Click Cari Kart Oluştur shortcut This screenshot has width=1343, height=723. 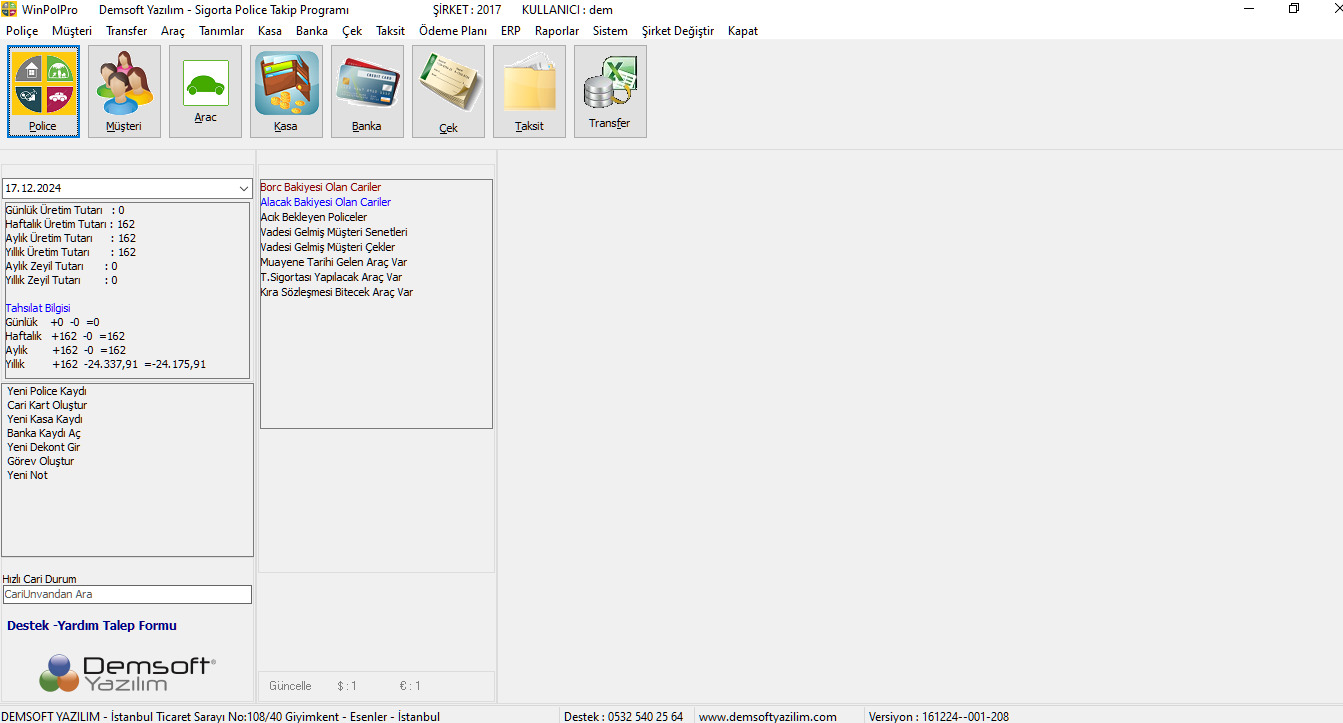(x=47, y=405)
